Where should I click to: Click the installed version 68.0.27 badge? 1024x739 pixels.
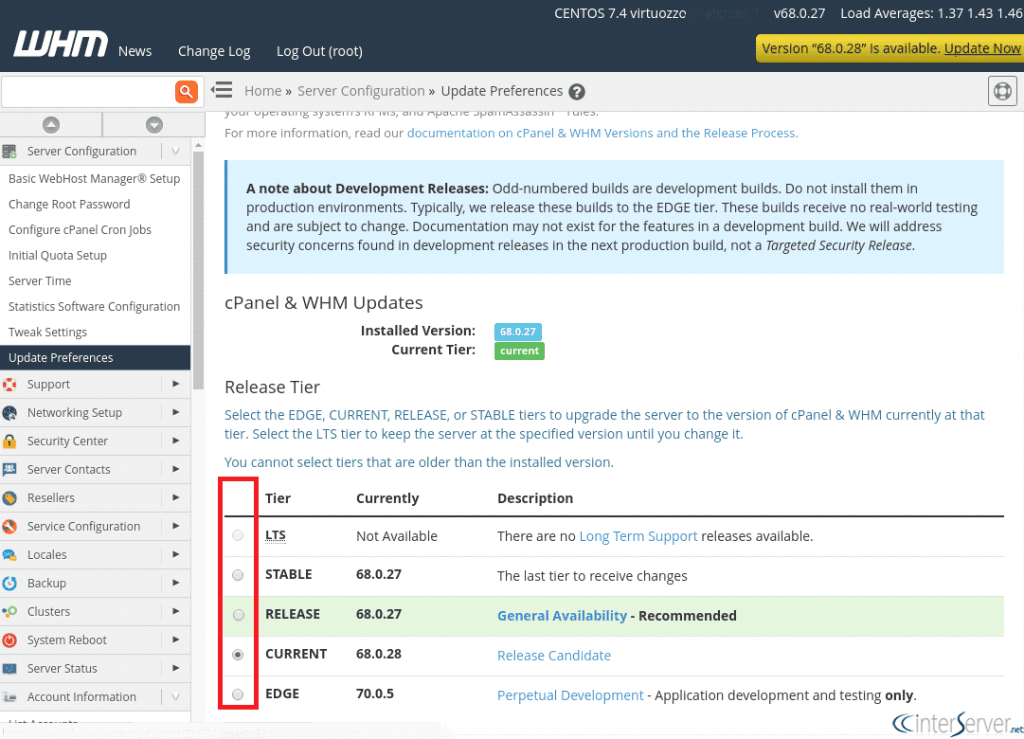pos(518,332)
